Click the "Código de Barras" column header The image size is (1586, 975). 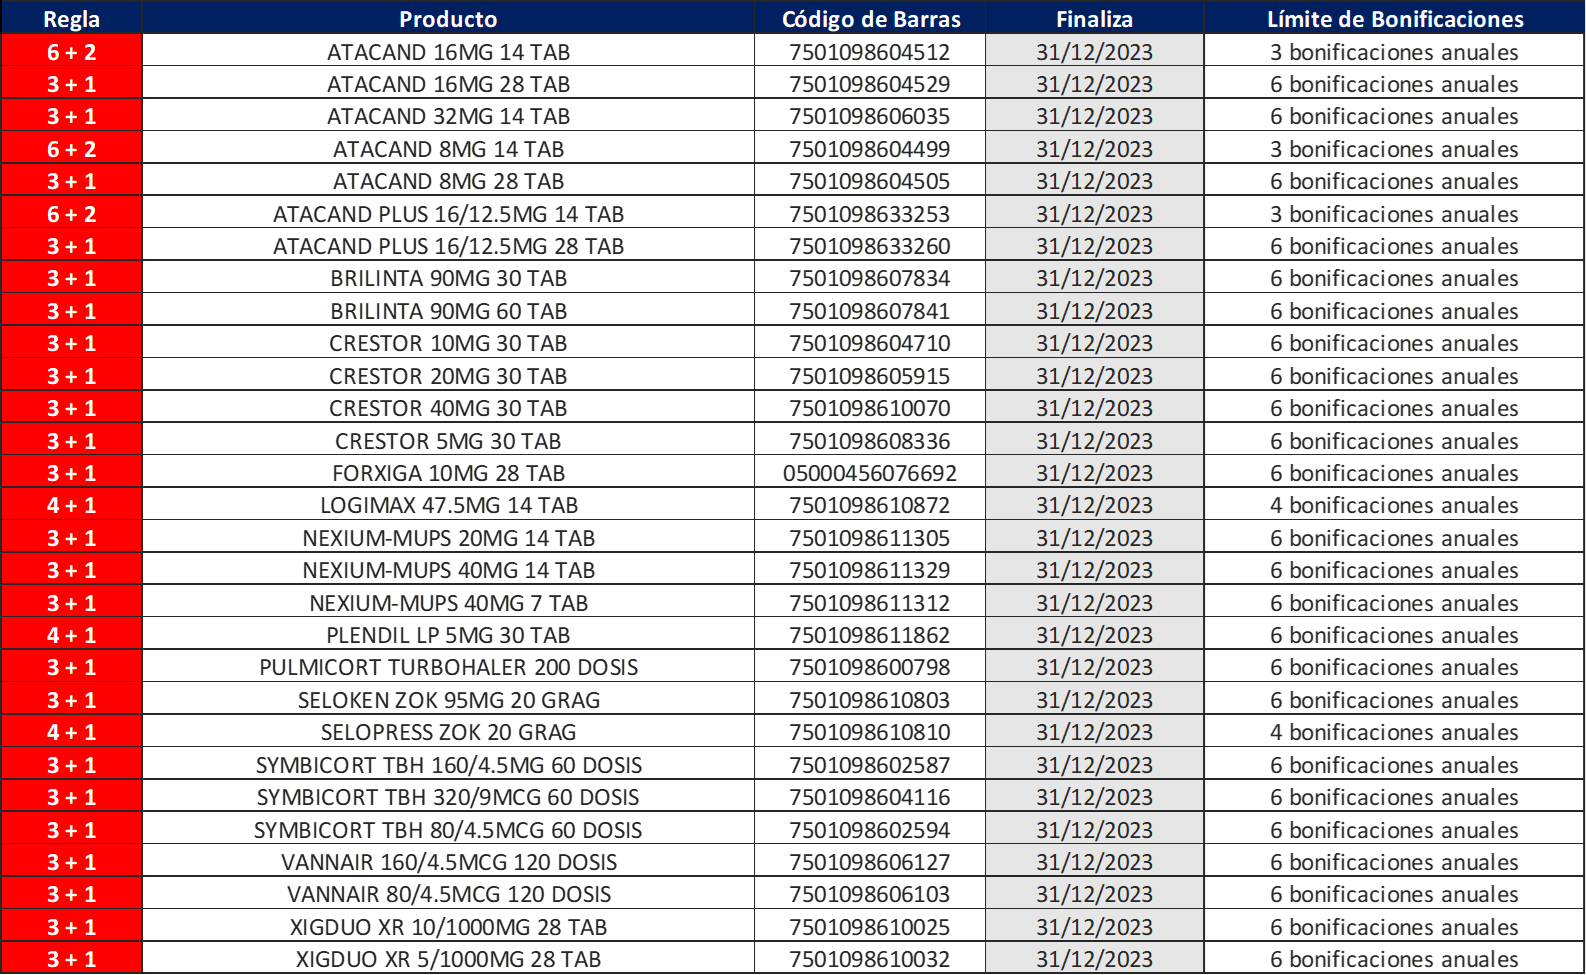click(x=871, y=19)
